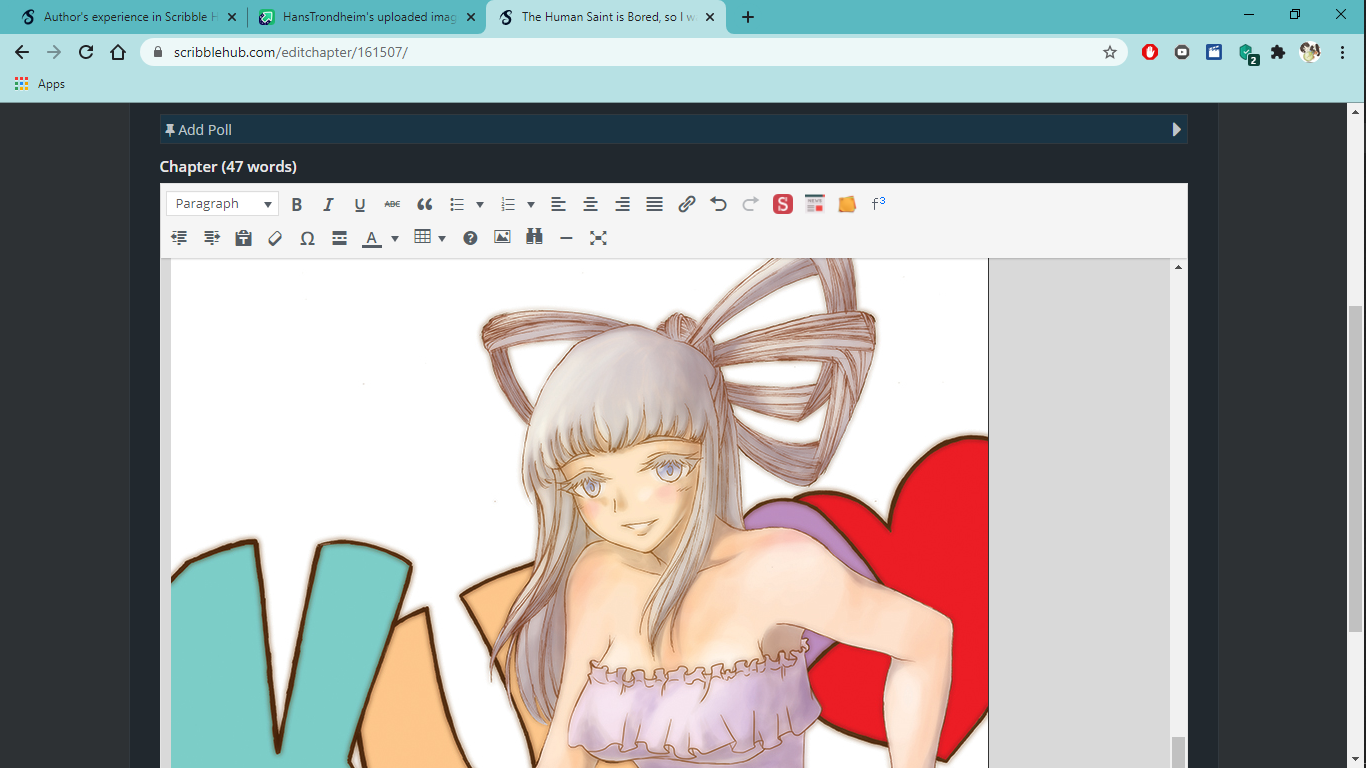The image size is (1366, 768).
Task: Enter fullscreen editor mode
Action: (x=598, y=238)
